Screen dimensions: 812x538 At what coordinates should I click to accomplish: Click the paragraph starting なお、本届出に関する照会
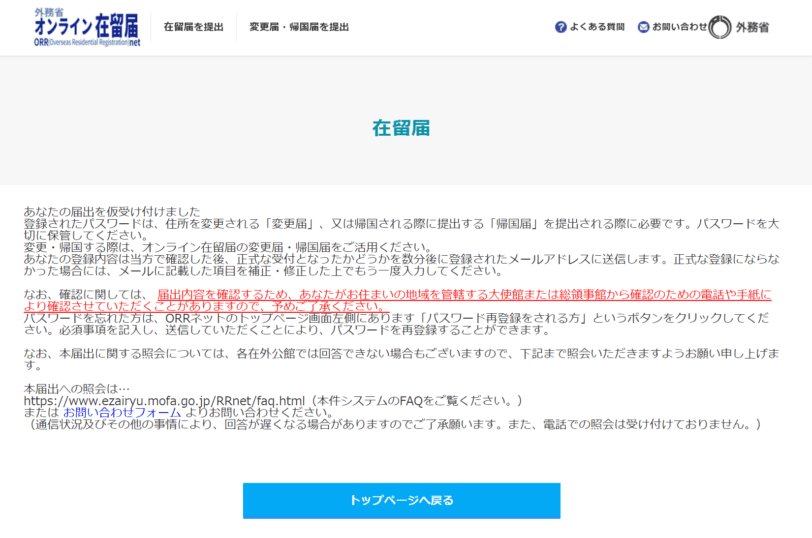point(401,359)
